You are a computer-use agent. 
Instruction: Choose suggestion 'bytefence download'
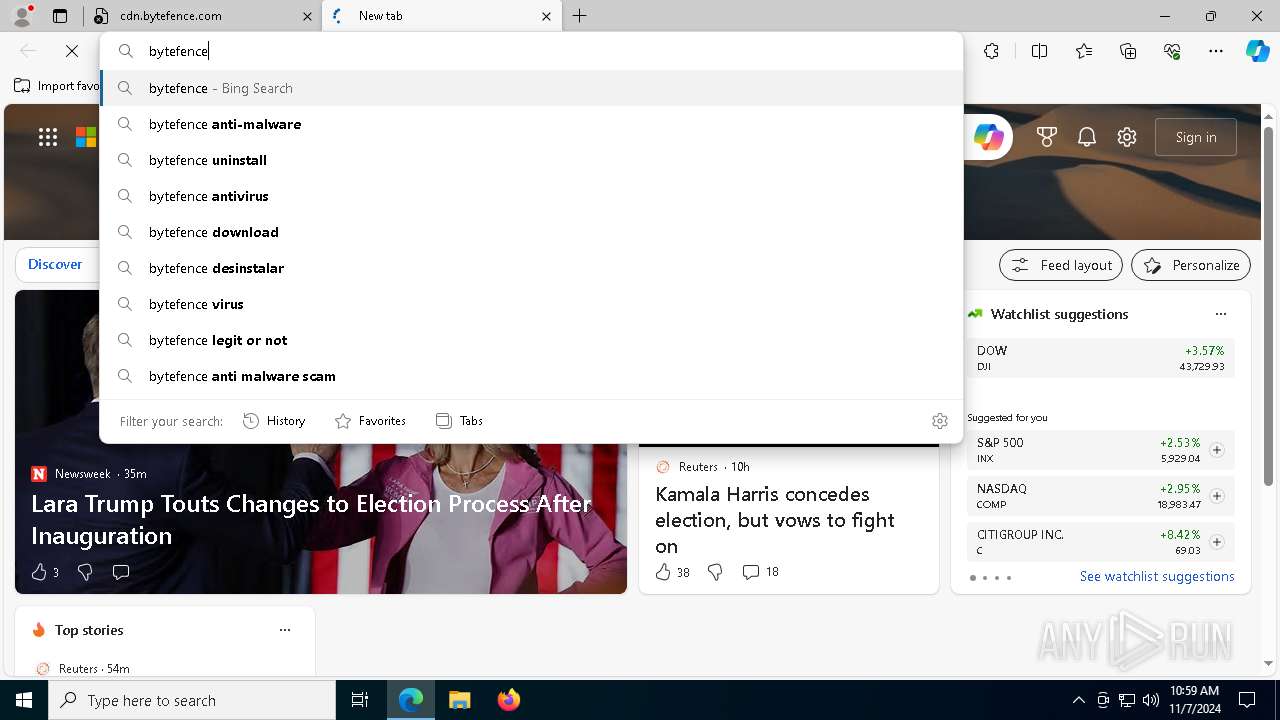[531, 232]
